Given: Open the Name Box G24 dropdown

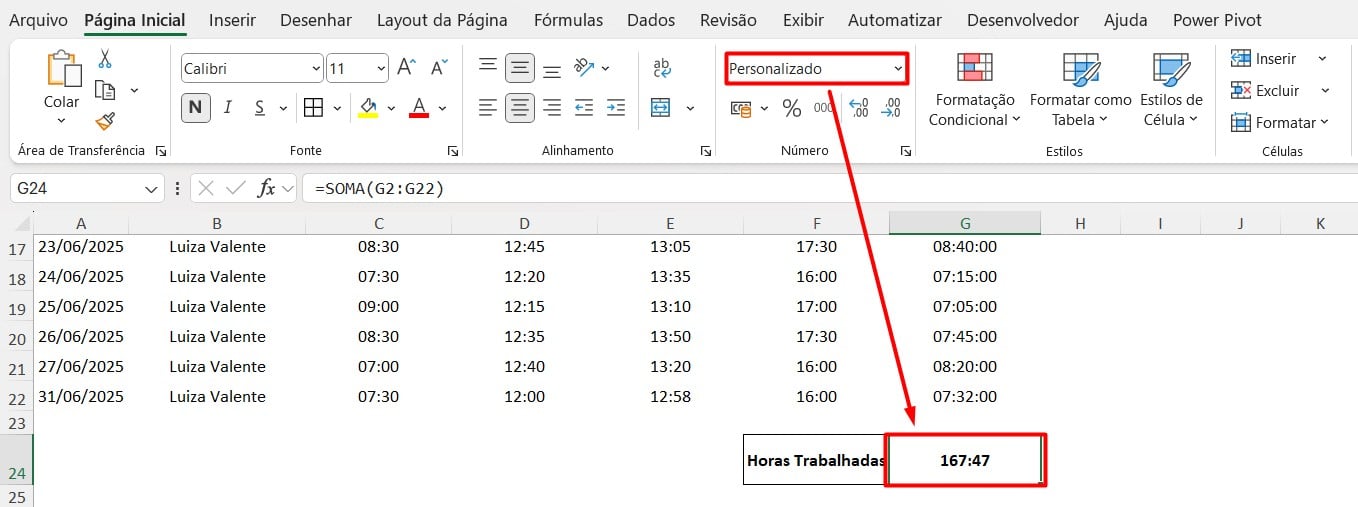Looking at the screenshot, I should tap(151, 188).
